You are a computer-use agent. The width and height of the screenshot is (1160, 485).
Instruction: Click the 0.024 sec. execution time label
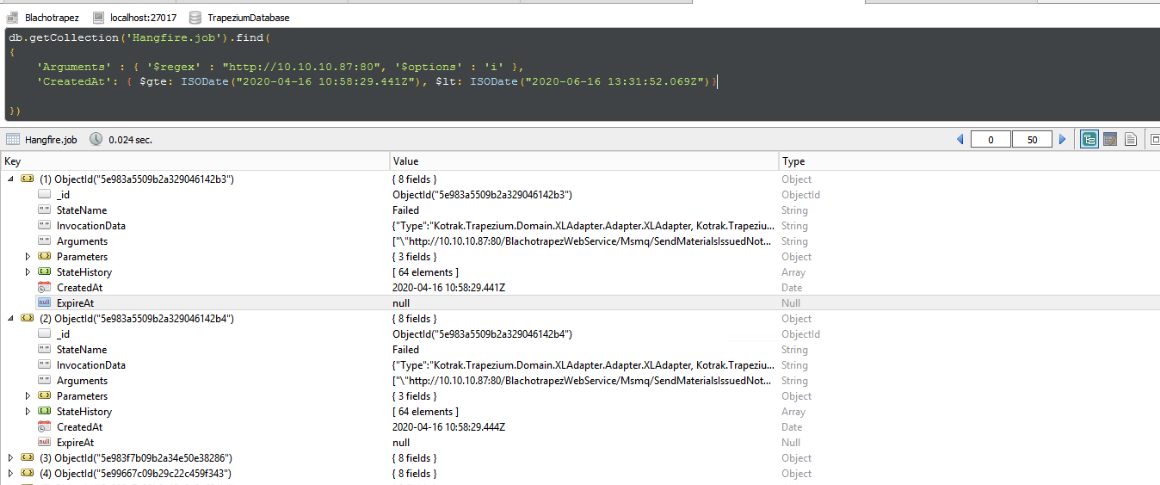point(130,139)
